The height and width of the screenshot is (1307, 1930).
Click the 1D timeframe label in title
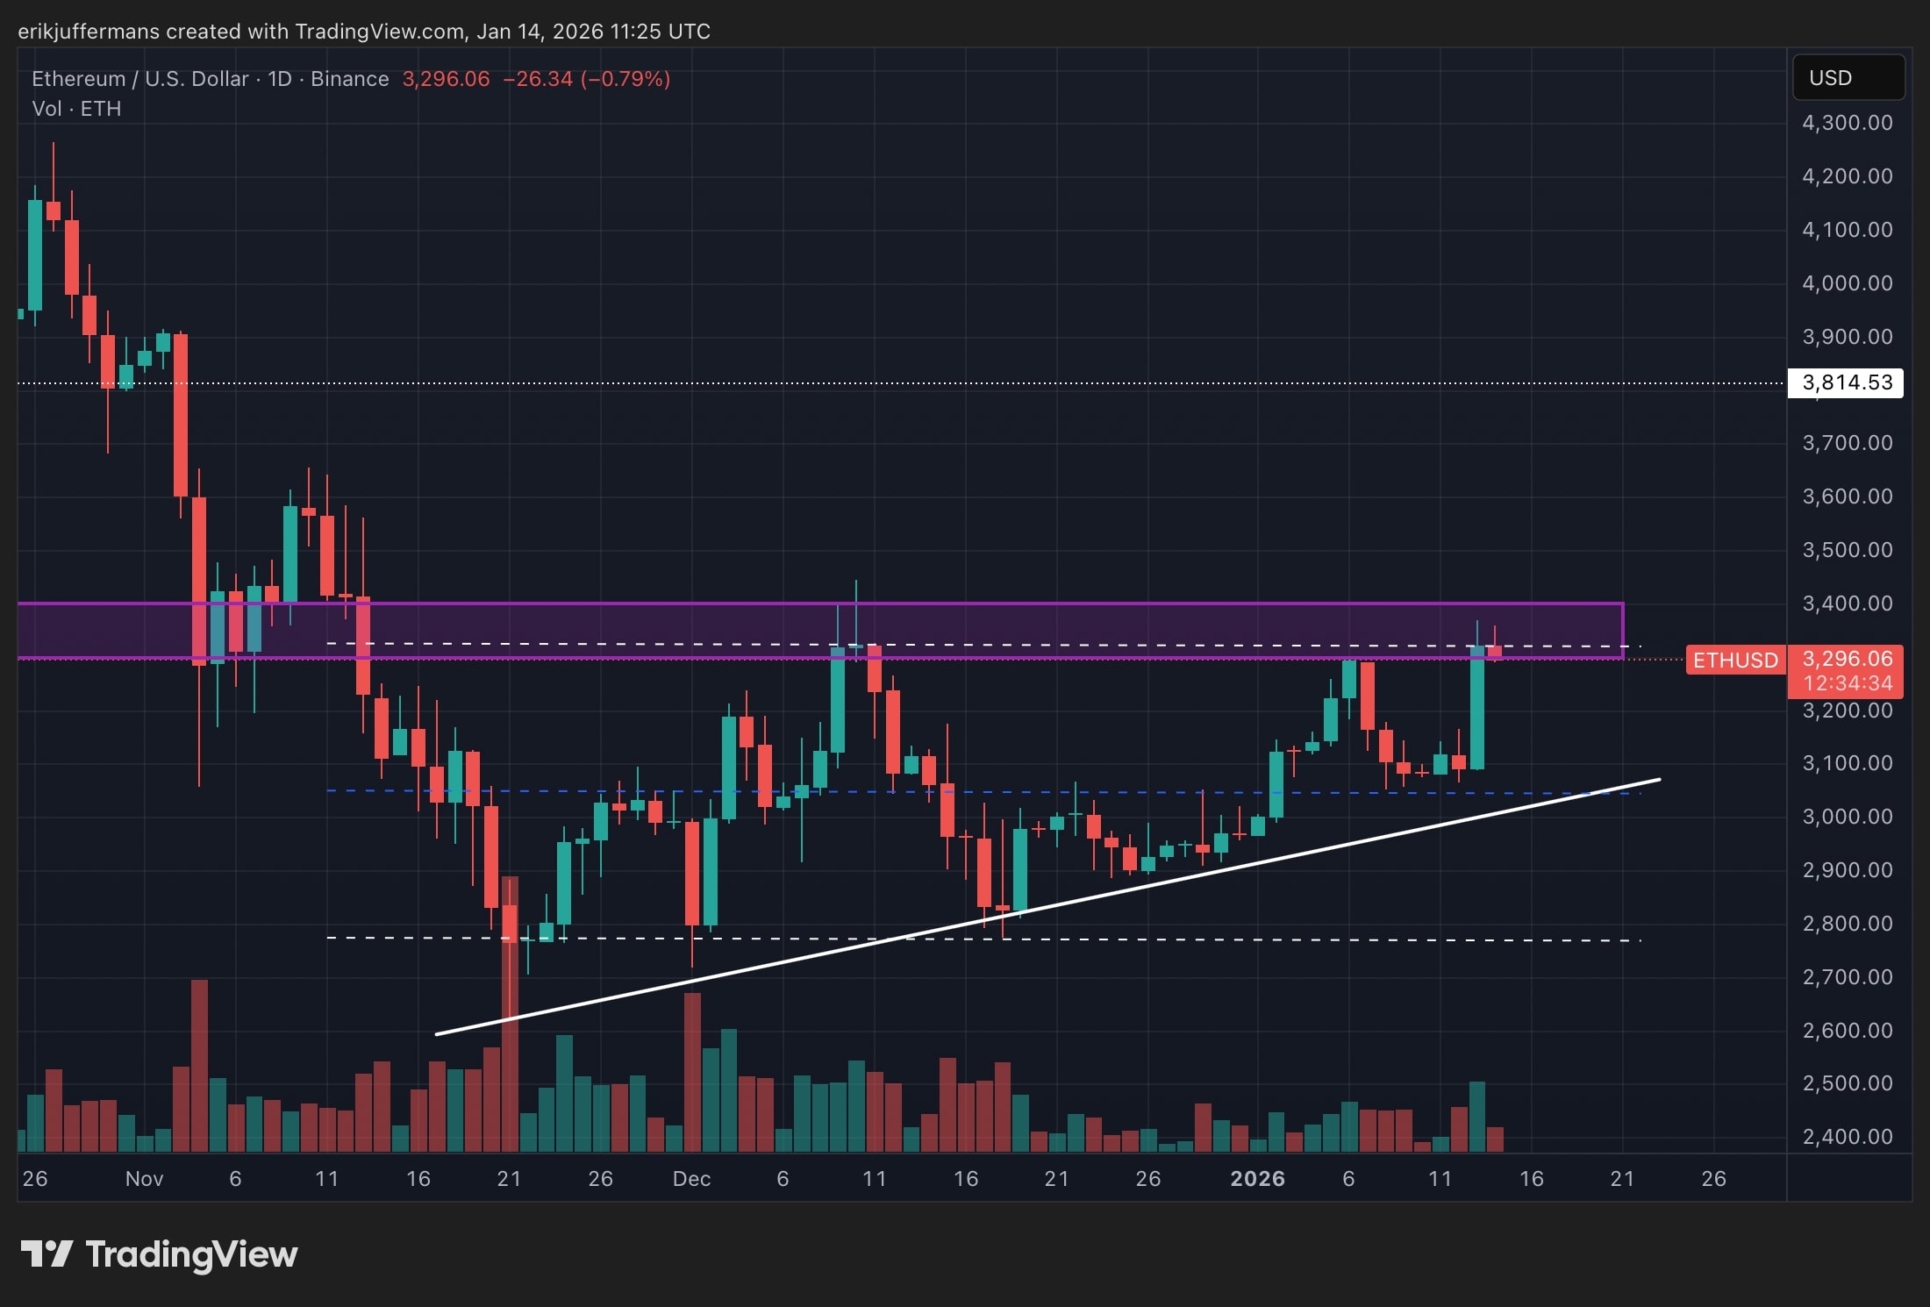coord(280,79)
